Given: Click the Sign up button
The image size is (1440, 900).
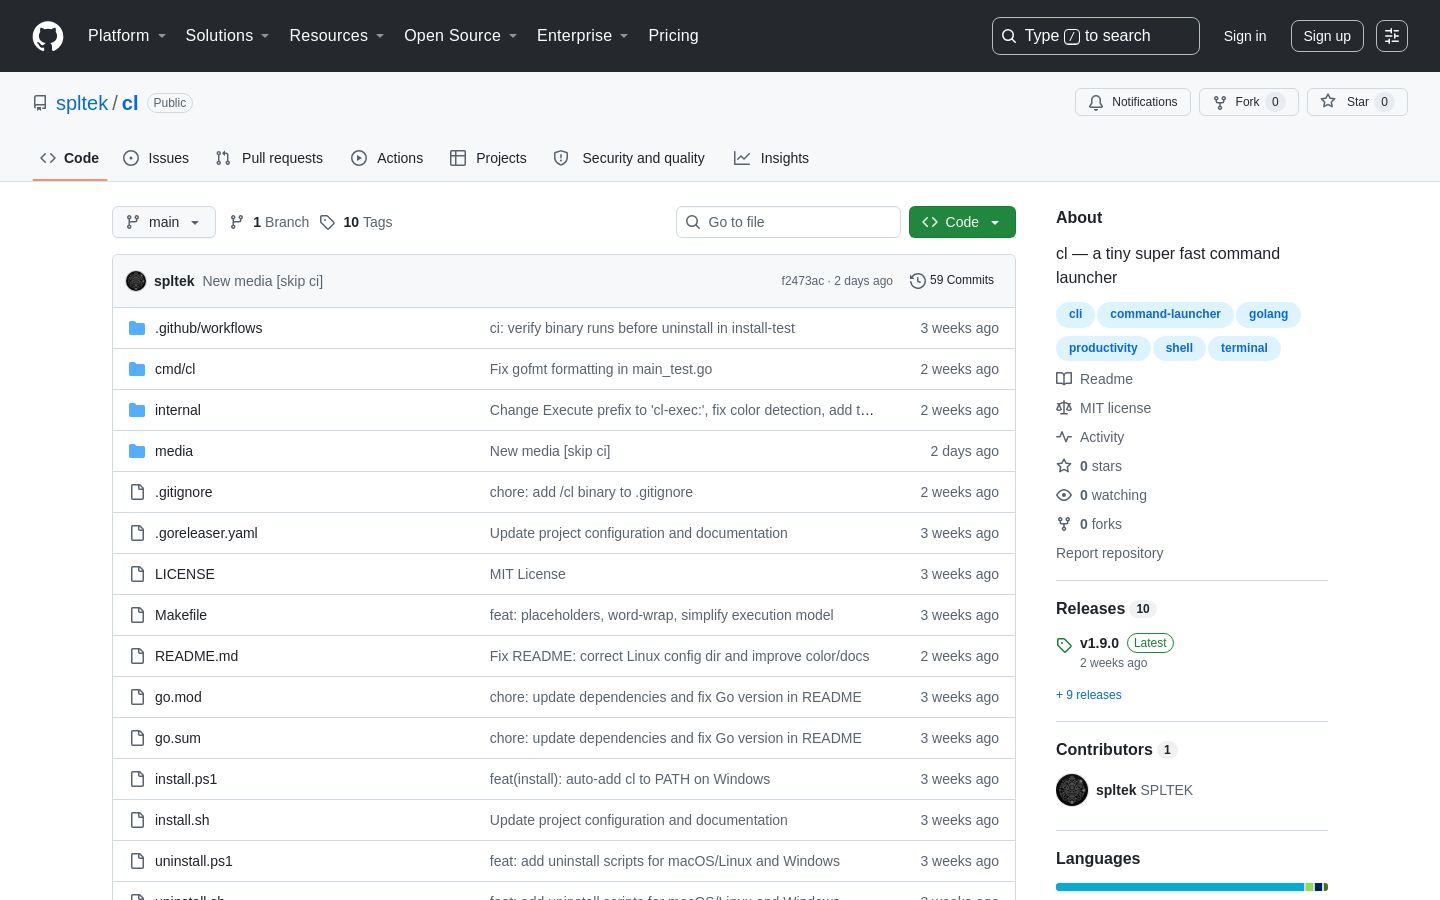Looking at the screenshot, I should pos(1327,36).
